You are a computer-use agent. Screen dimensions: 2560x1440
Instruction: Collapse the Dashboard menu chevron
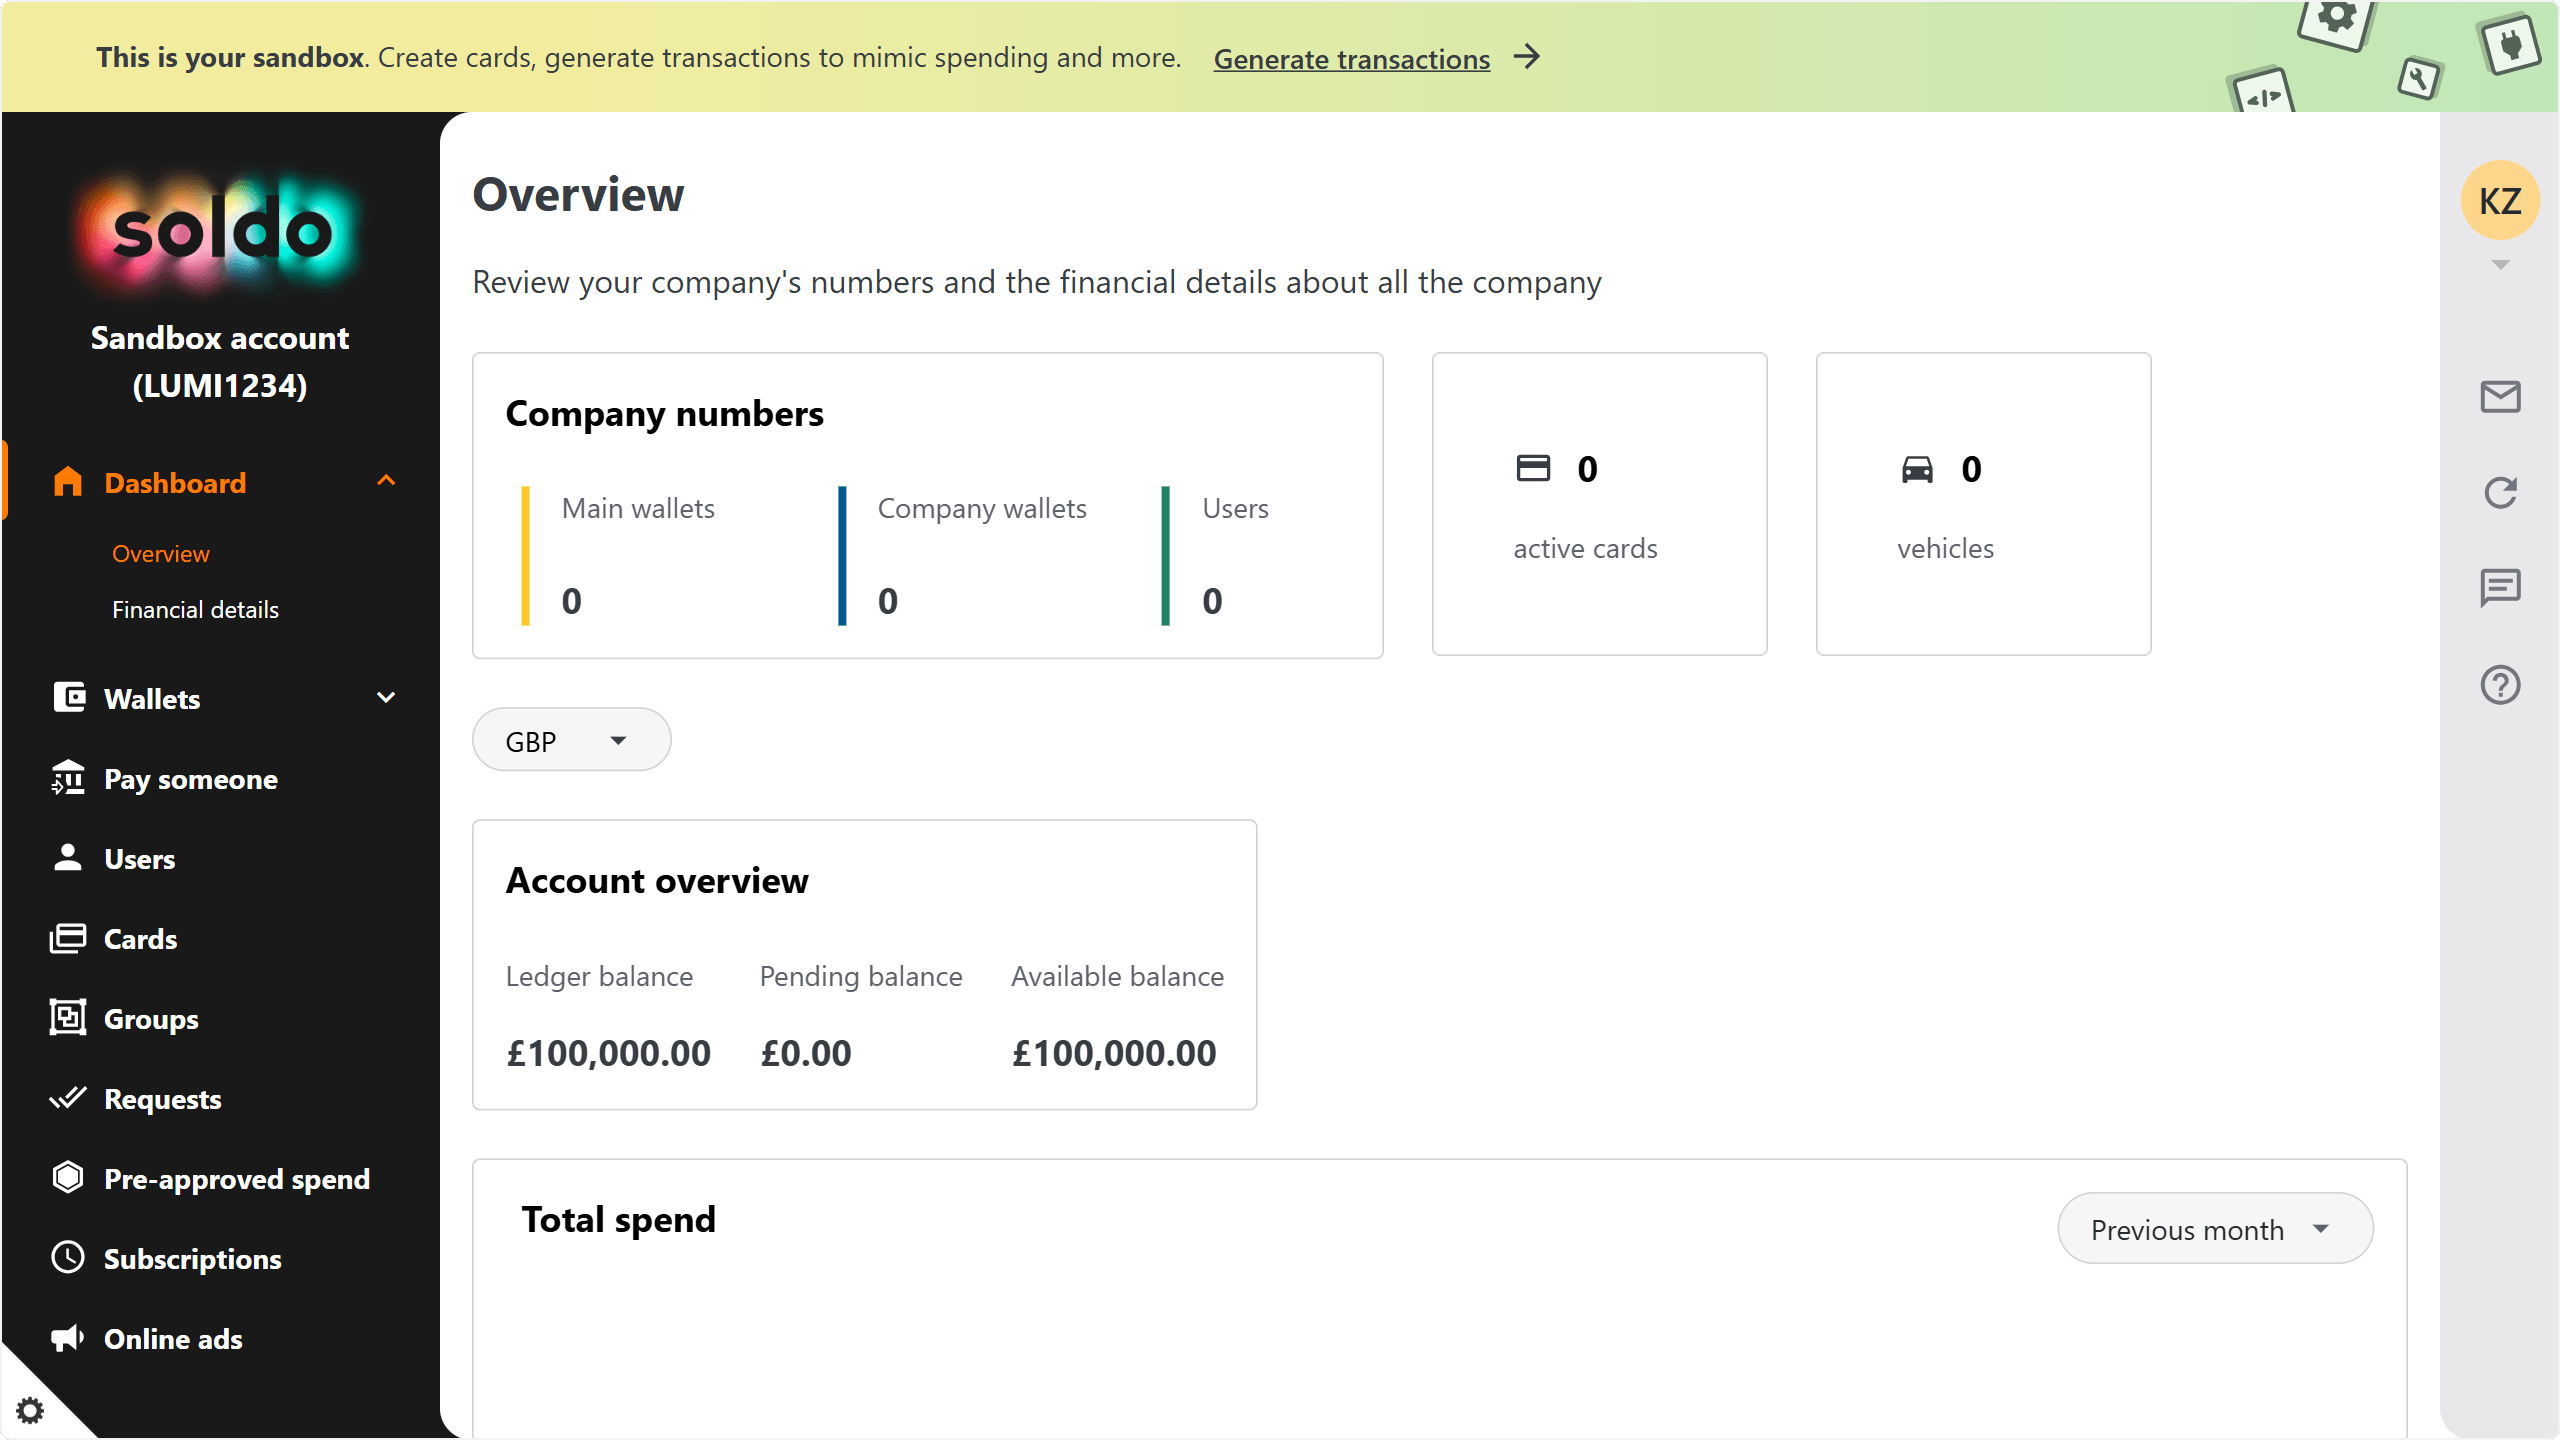coord(386,482)
